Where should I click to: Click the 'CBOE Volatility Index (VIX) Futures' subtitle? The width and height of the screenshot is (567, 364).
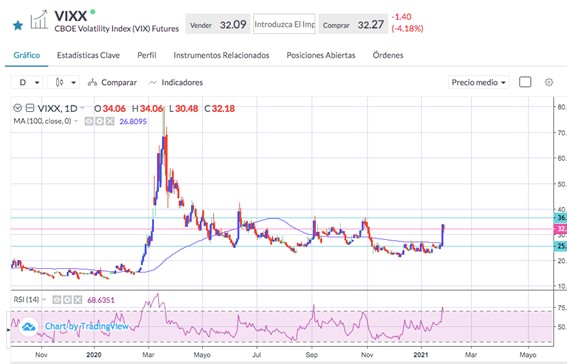117,29
